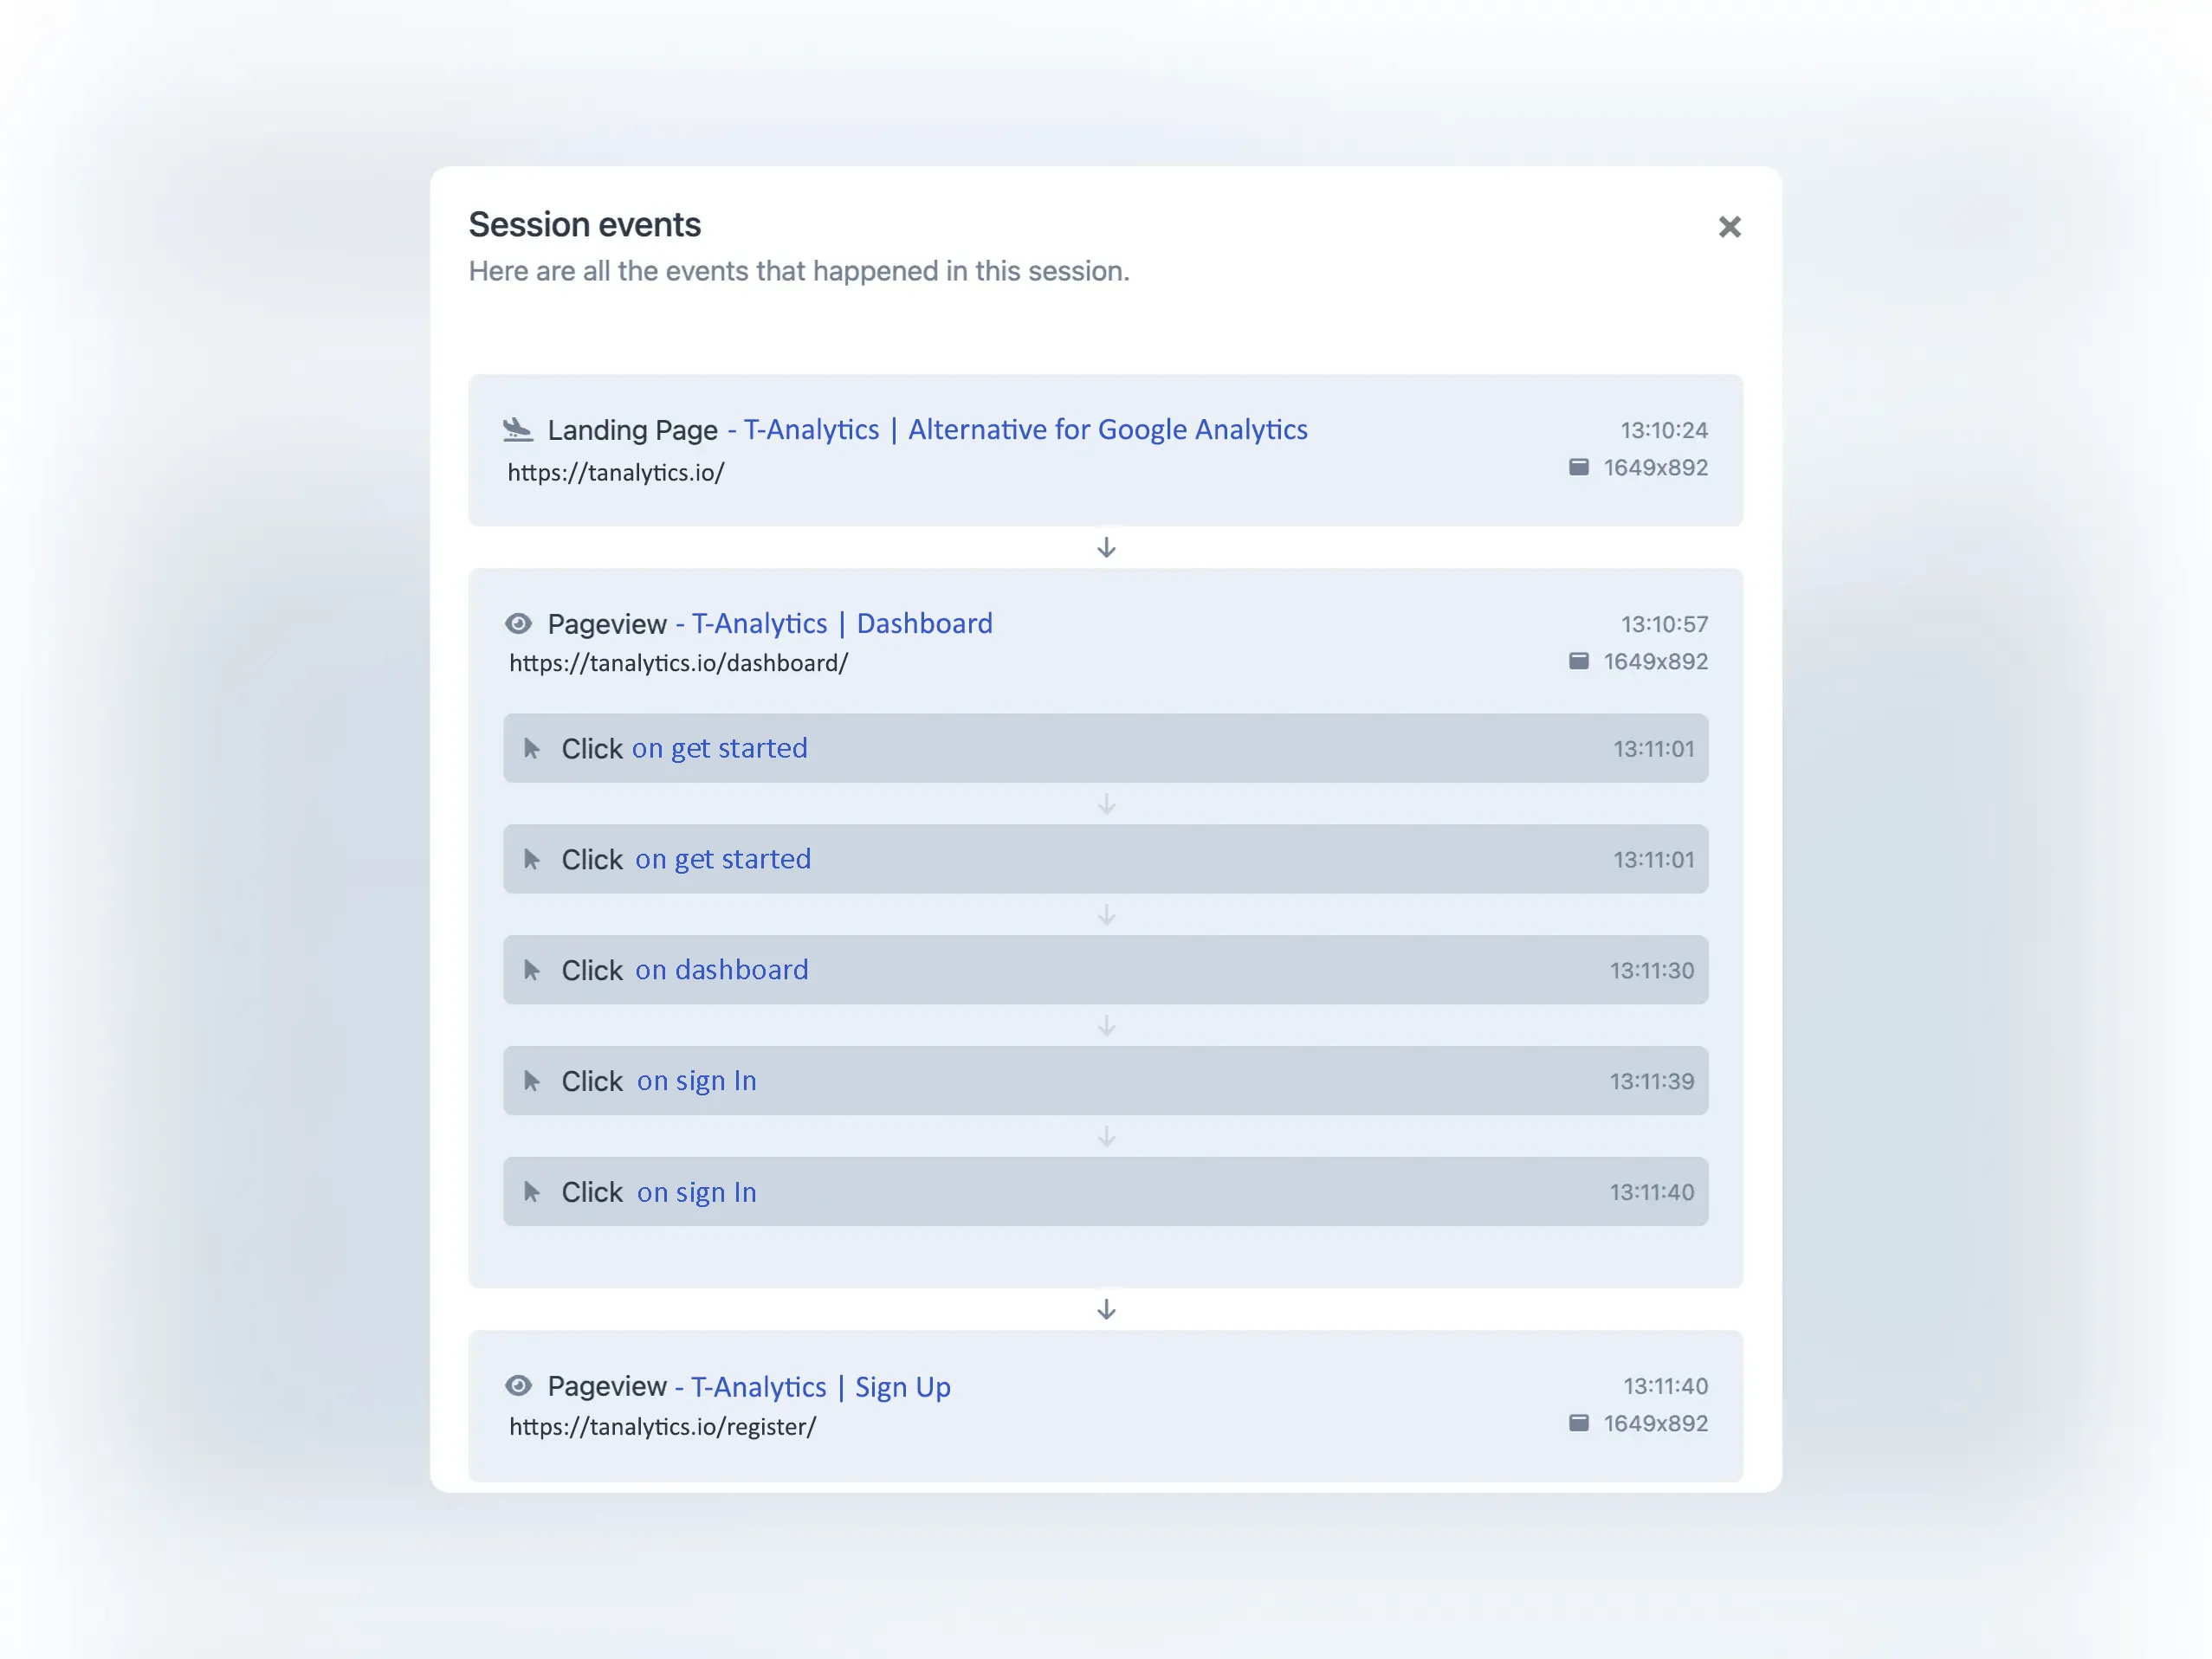Click the cursor icon on first get started click
The height and width of the screenshot is (1659, 2212).
(x=533, y=747)
